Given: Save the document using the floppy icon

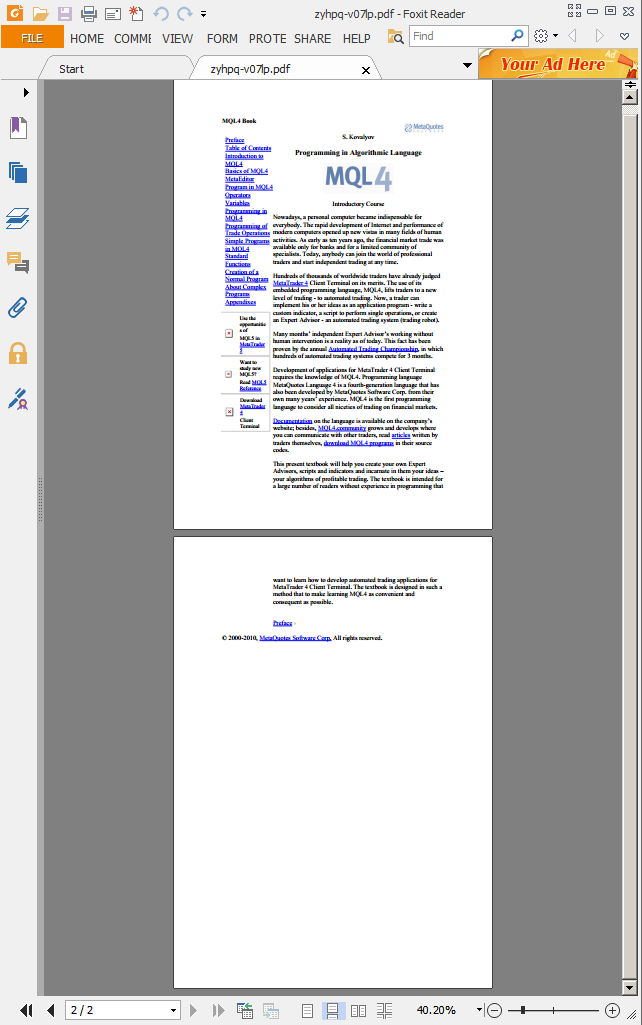Looking at the screenshot, I should click(x=64, y=13).
